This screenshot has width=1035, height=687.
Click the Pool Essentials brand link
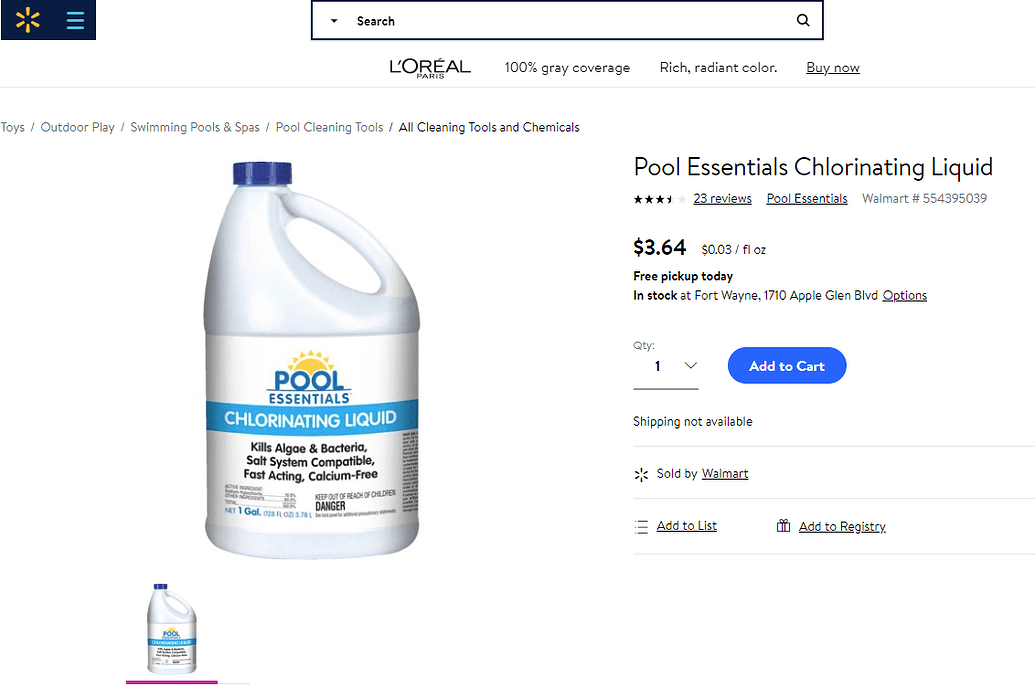point(806,198)
